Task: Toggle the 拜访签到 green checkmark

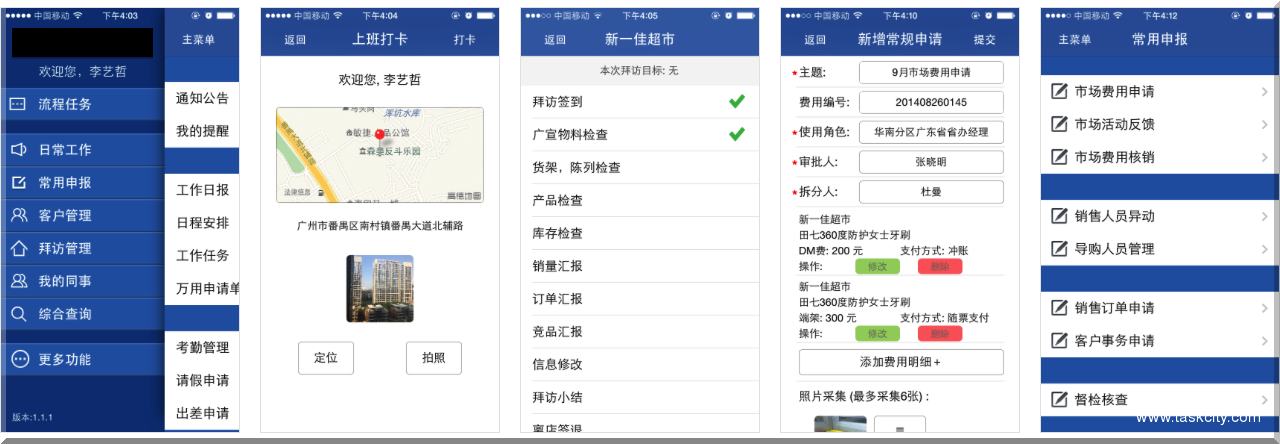Action: coord(737,101)
